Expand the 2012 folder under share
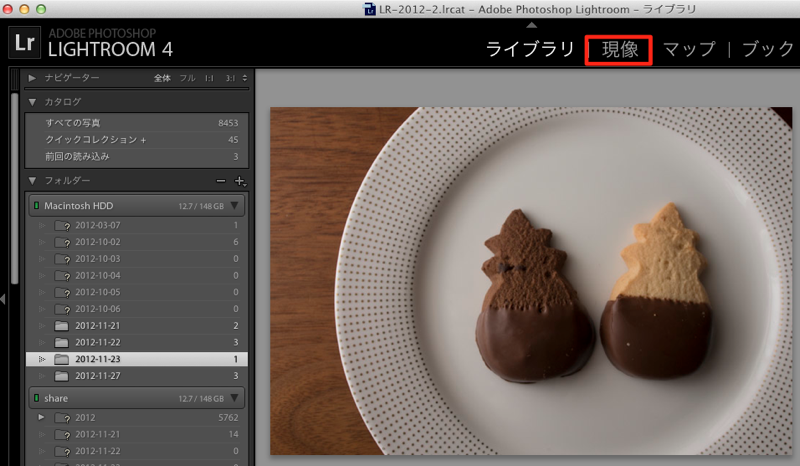The height and width of the screenshot is (466, 800). coord(41,418)
